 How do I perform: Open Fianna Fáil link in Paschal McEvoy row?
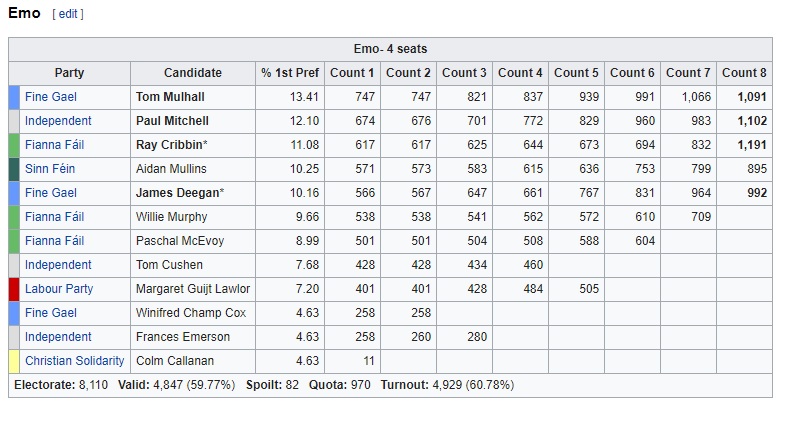(x=55, y=241)
